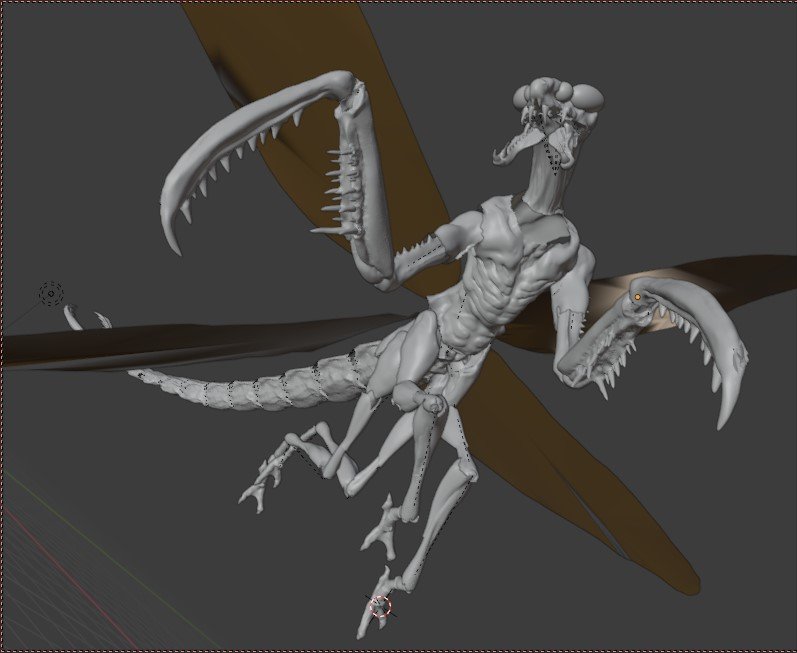Click the 3D cursor near the lowest foot
This screenshot has width=797, height=653.
coord(380,605)
